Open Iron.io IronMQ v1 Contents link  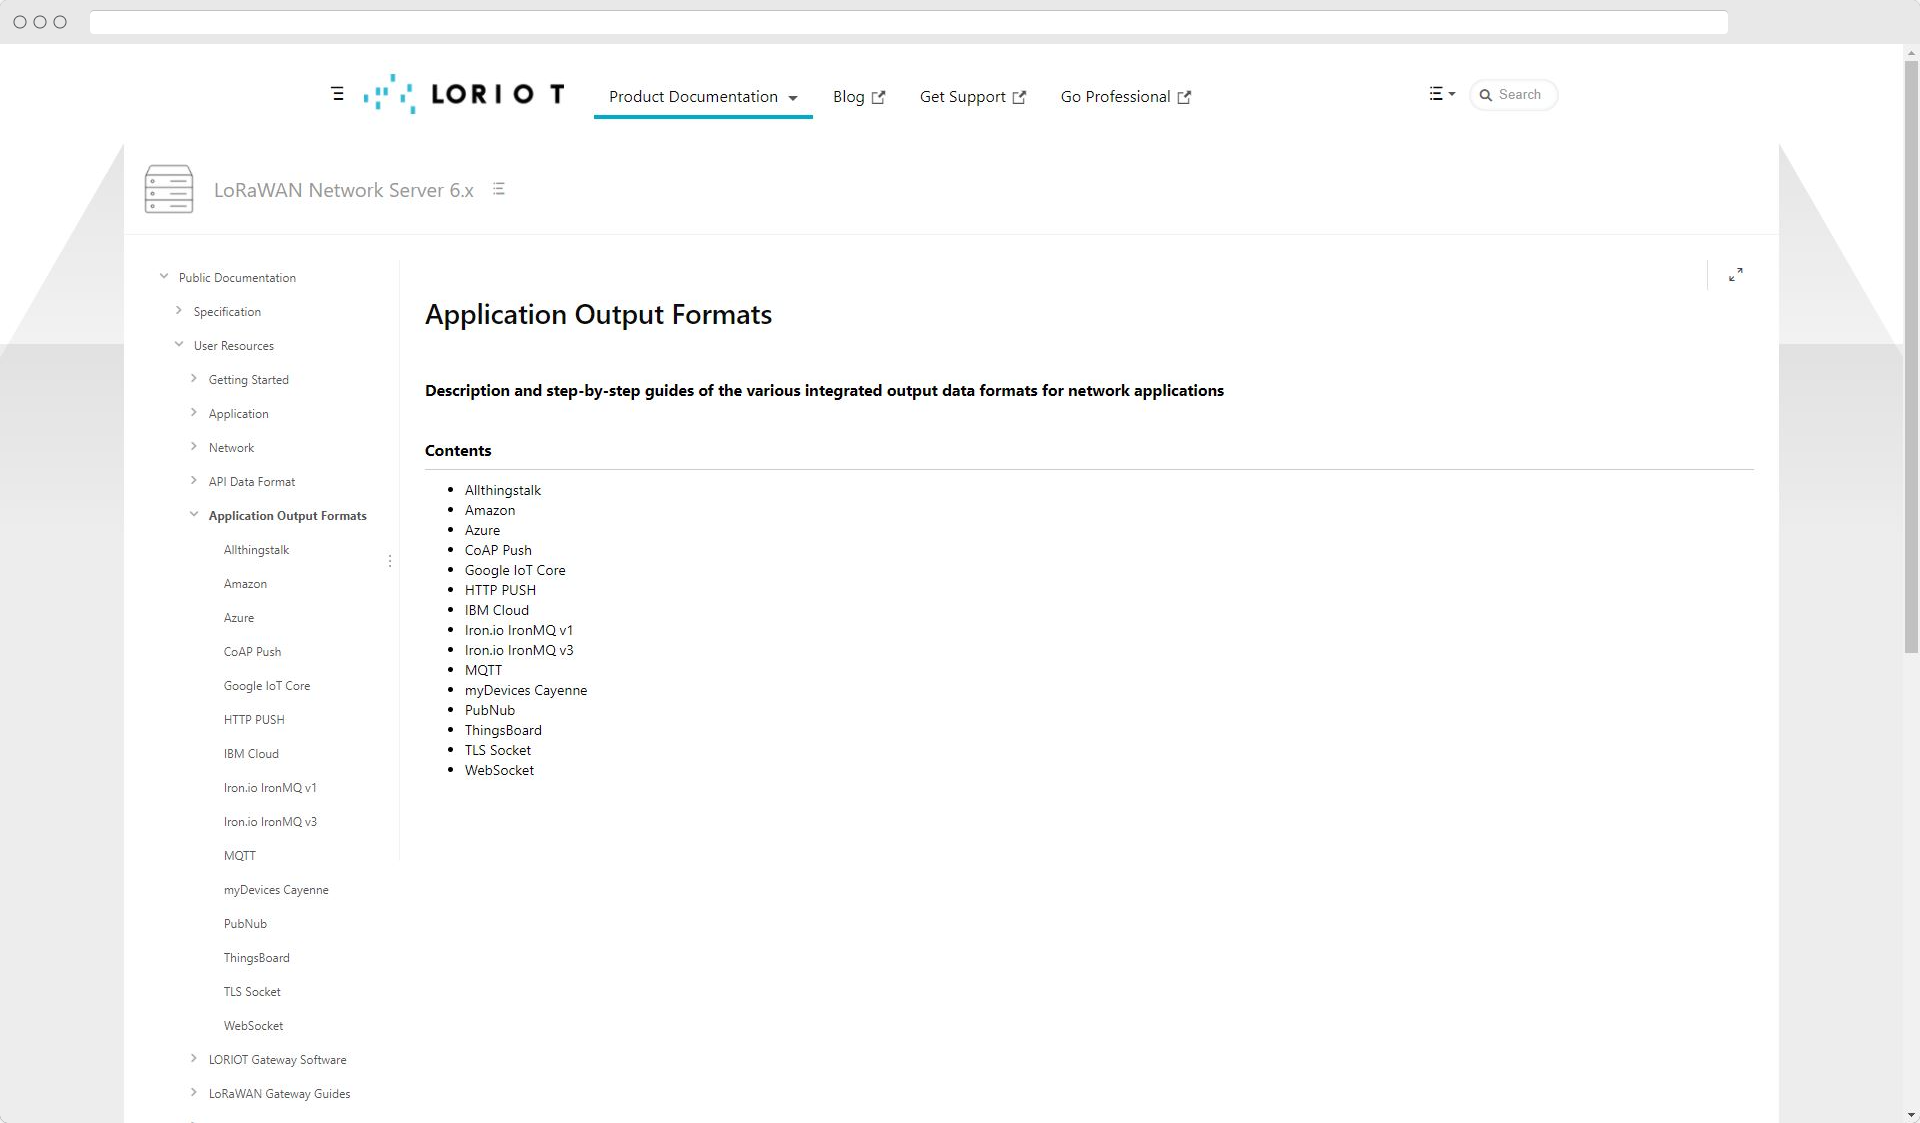519,630
